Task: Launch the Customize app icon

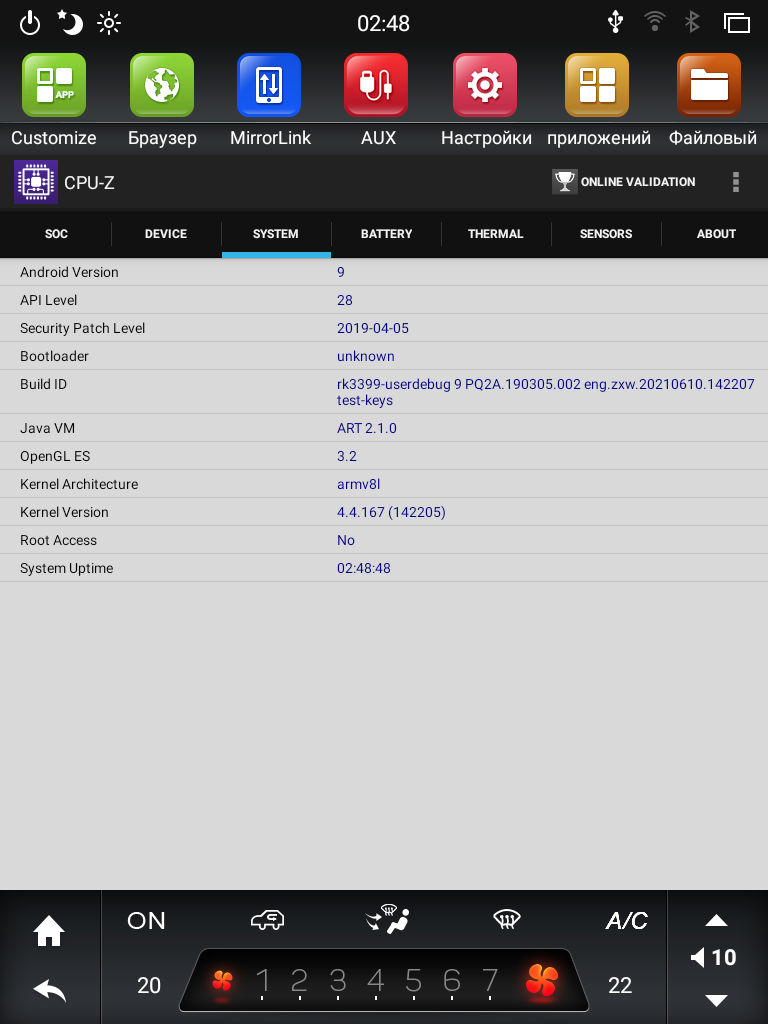Action: tap(54, 85)
